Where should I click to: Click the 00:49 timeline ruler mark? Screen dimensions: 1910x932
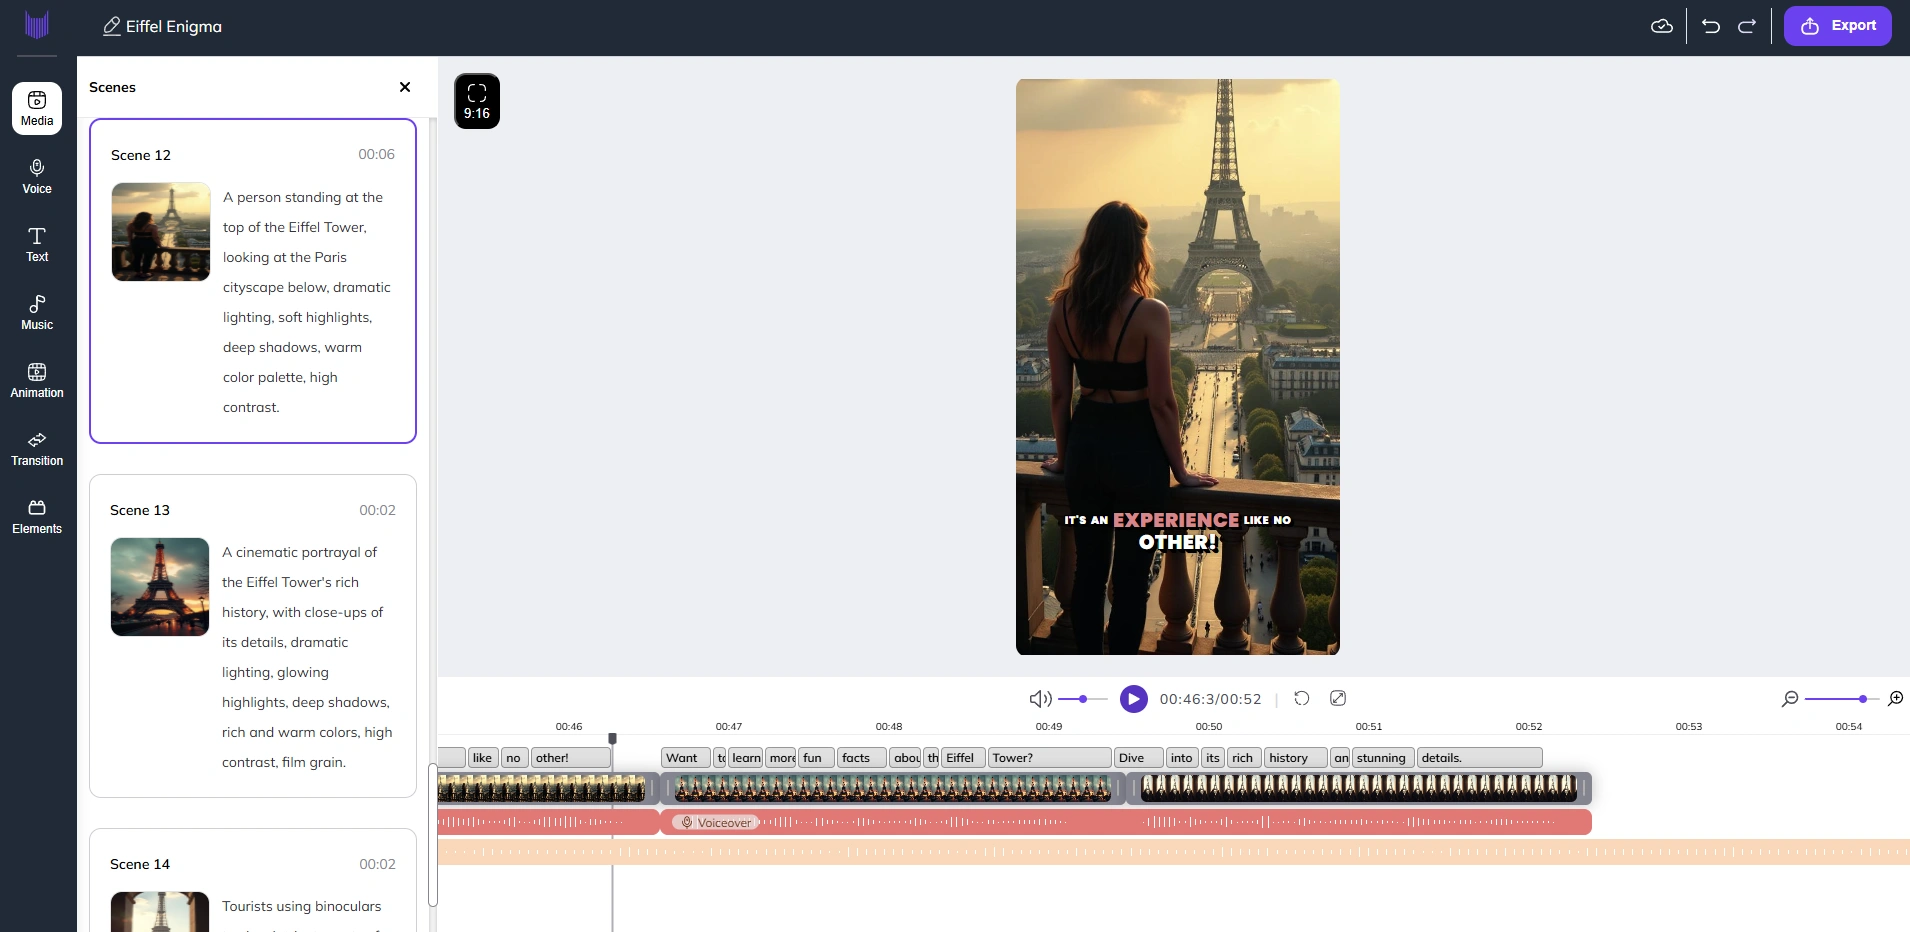(1049, 726)
